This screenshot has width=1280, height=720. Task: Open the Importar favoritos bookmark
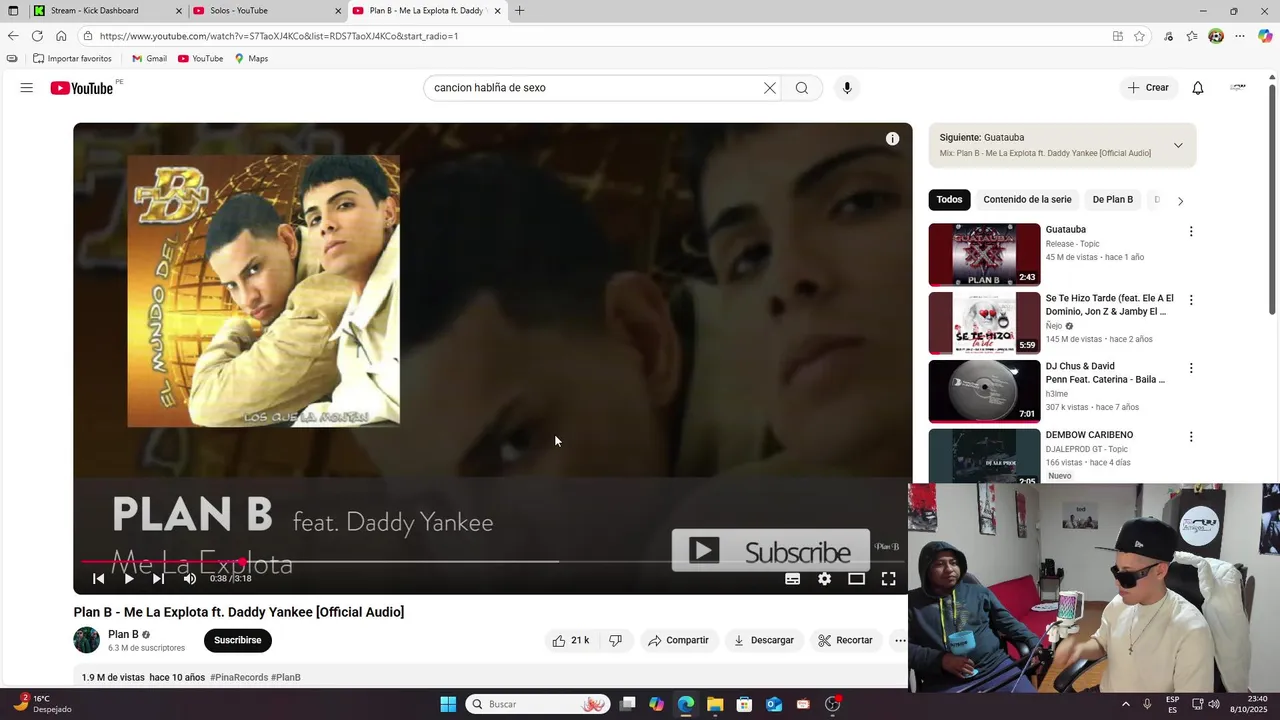tap(72, 59)
